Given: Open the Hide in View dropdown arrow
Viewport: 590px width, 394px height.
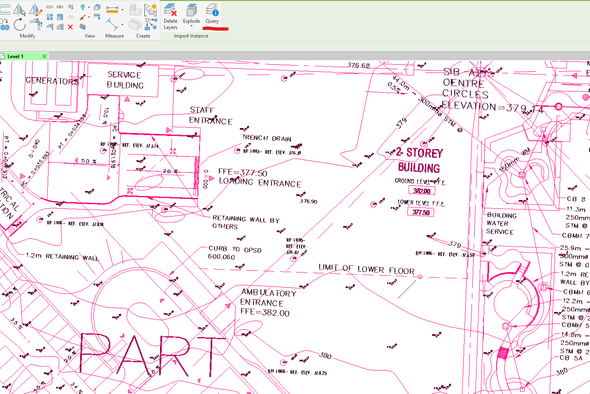Looking at the screenshot, I should [x=89, y=8].
